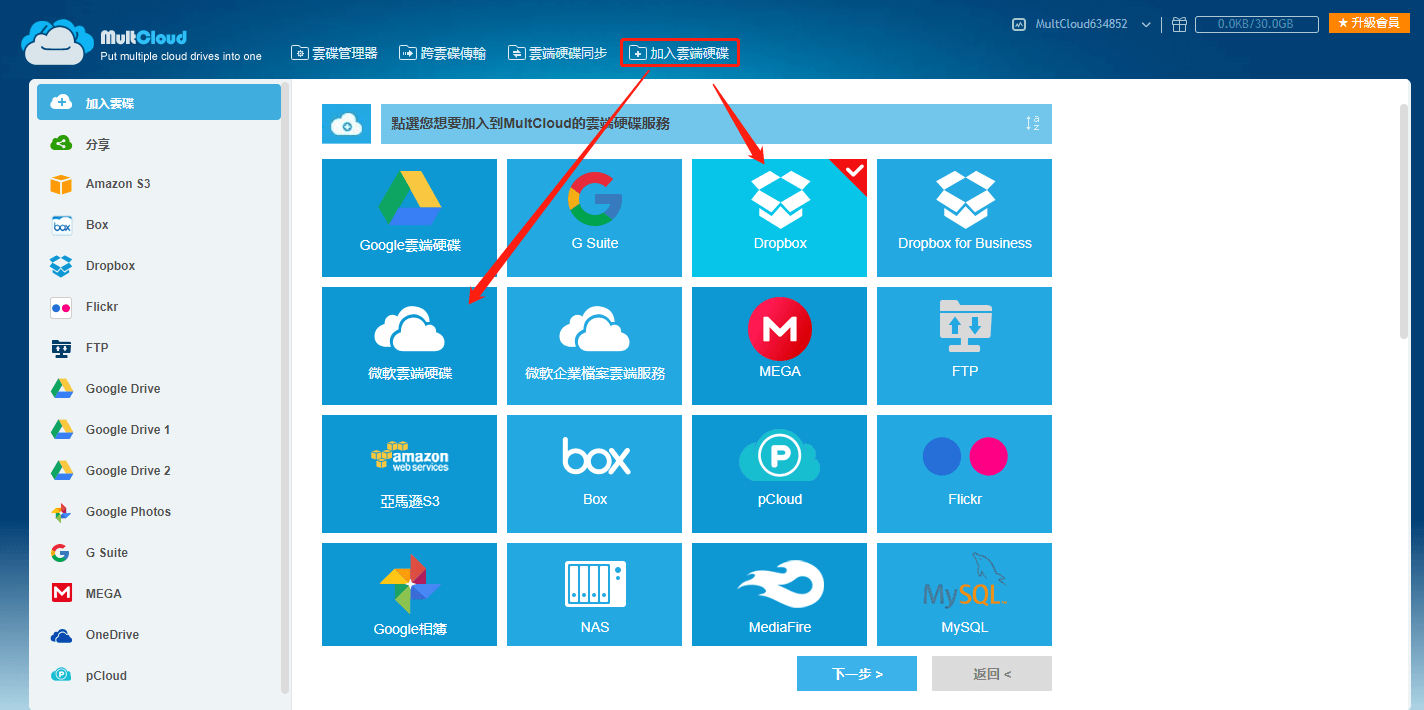This screenshot has width=1424, height=710.
Task: Pick the pCloud tile in the grid
Action: tap(779, 474)
